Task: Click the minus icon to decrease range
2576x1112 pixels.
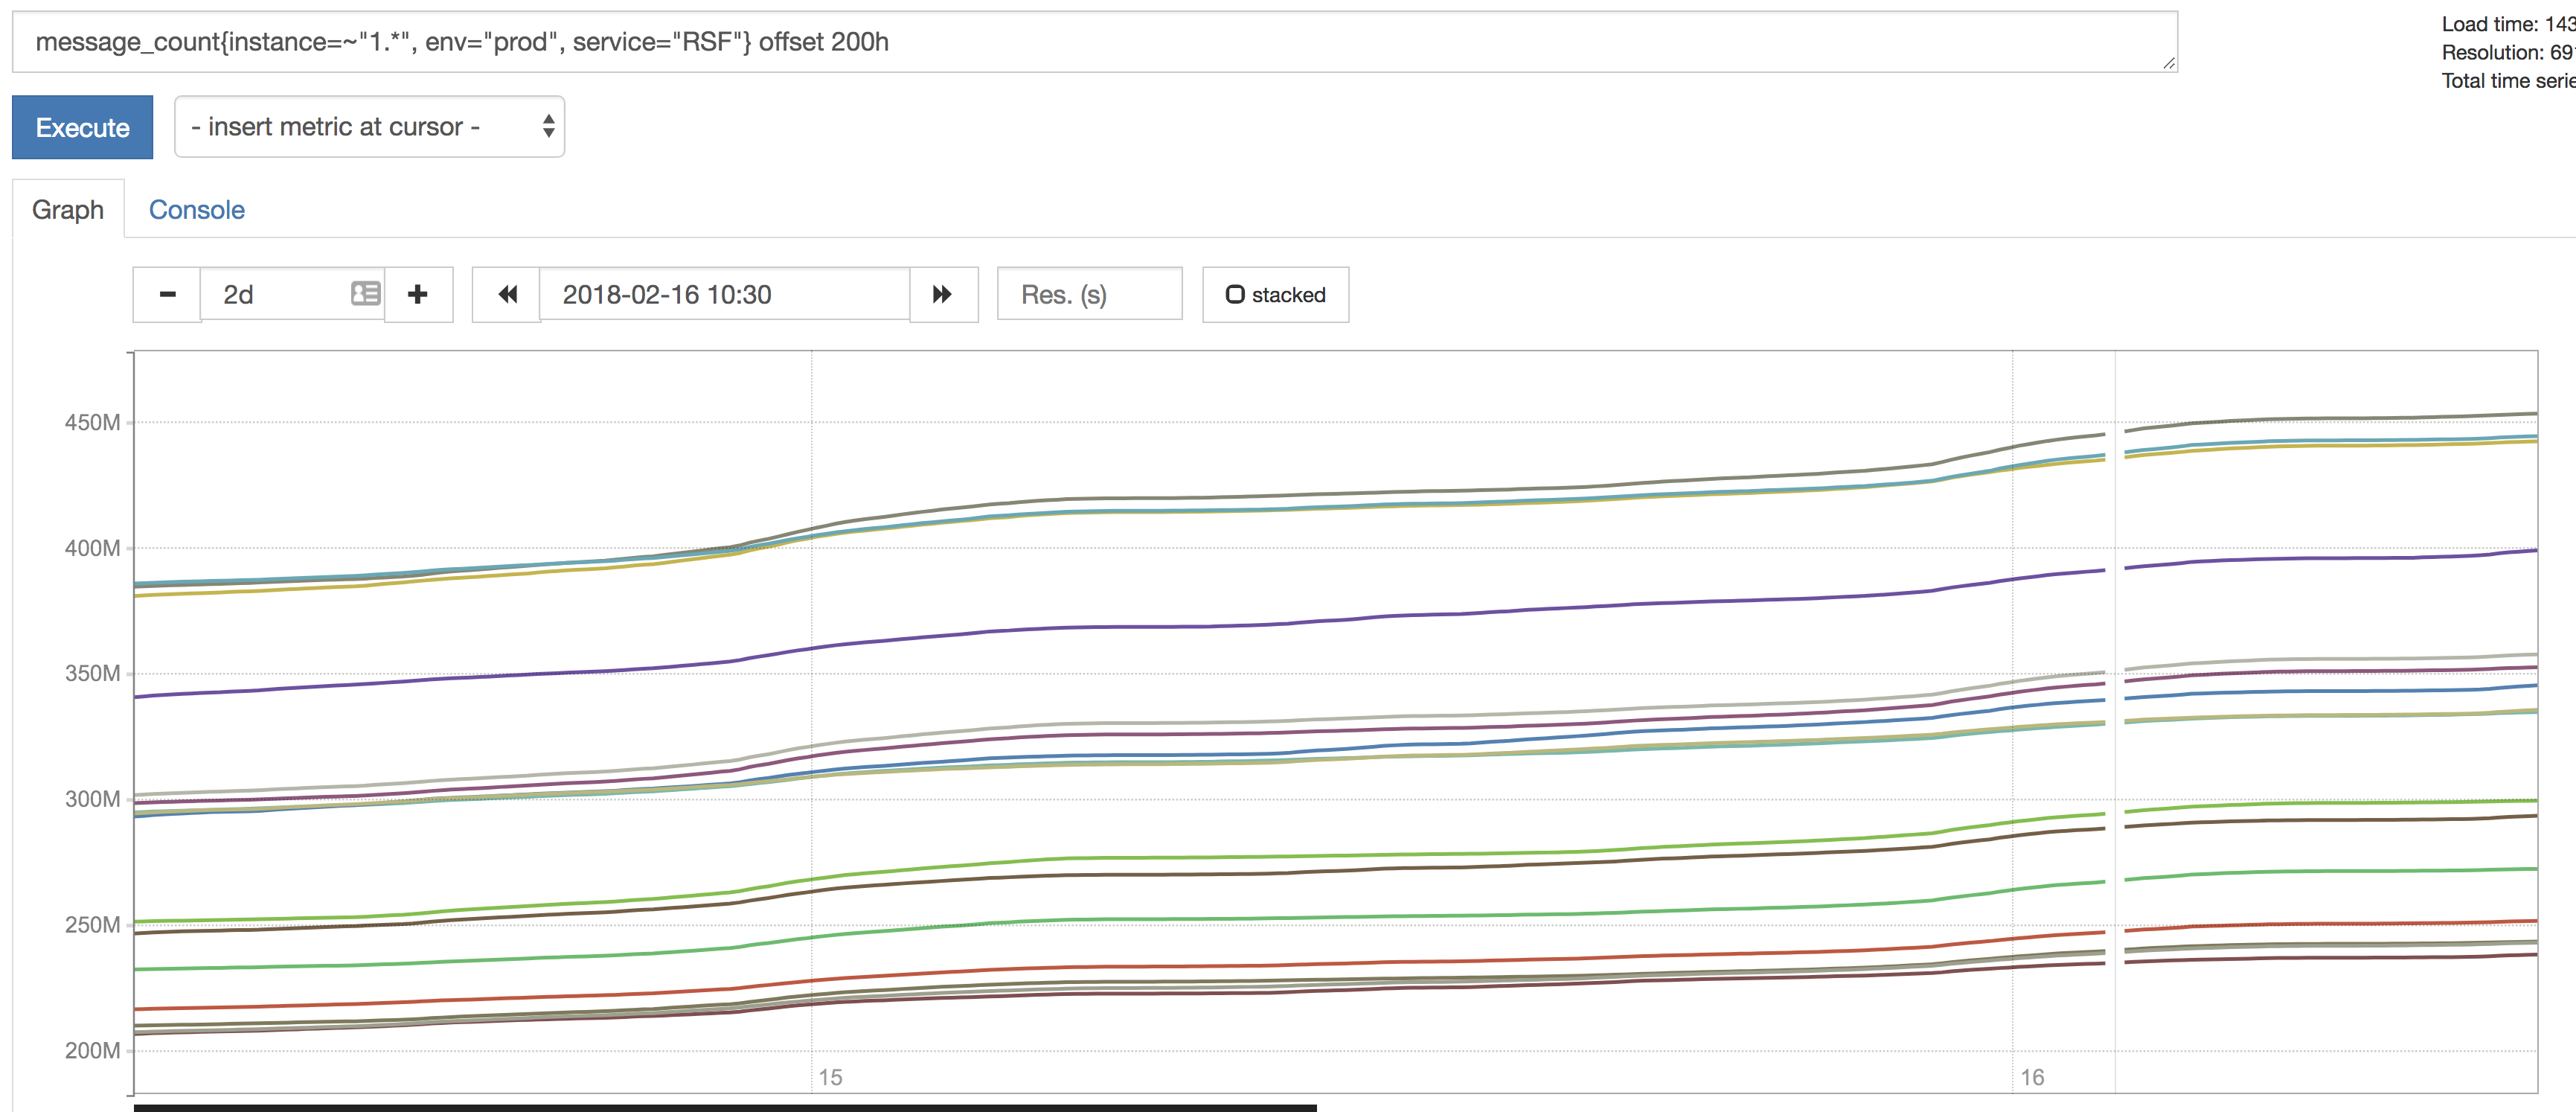Action: pyautogui.click(x=167, y=294)
